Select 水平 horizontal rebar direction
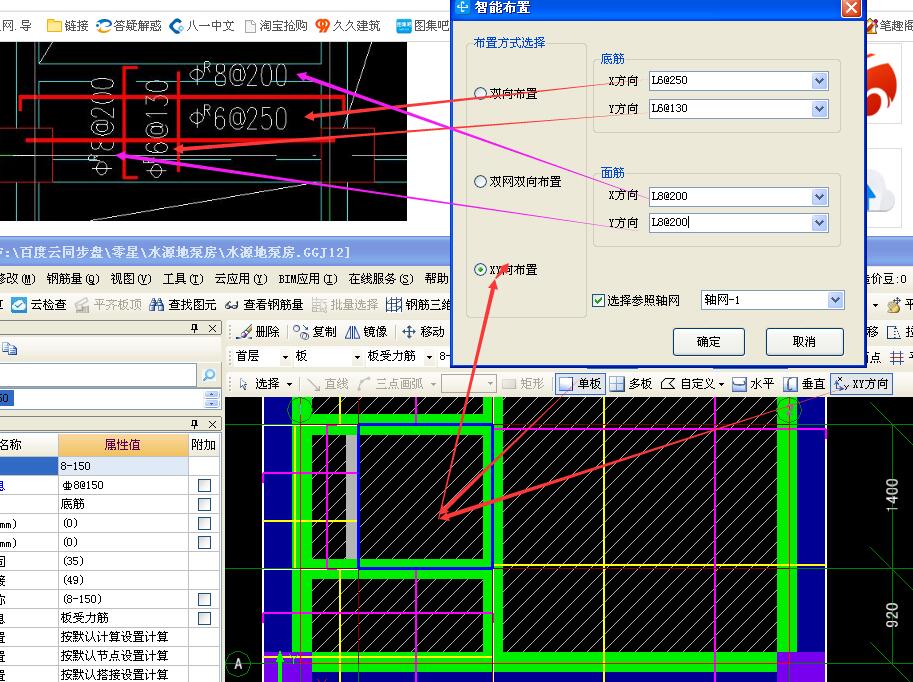This screenshot has height=682, width=913. [753, 384]
